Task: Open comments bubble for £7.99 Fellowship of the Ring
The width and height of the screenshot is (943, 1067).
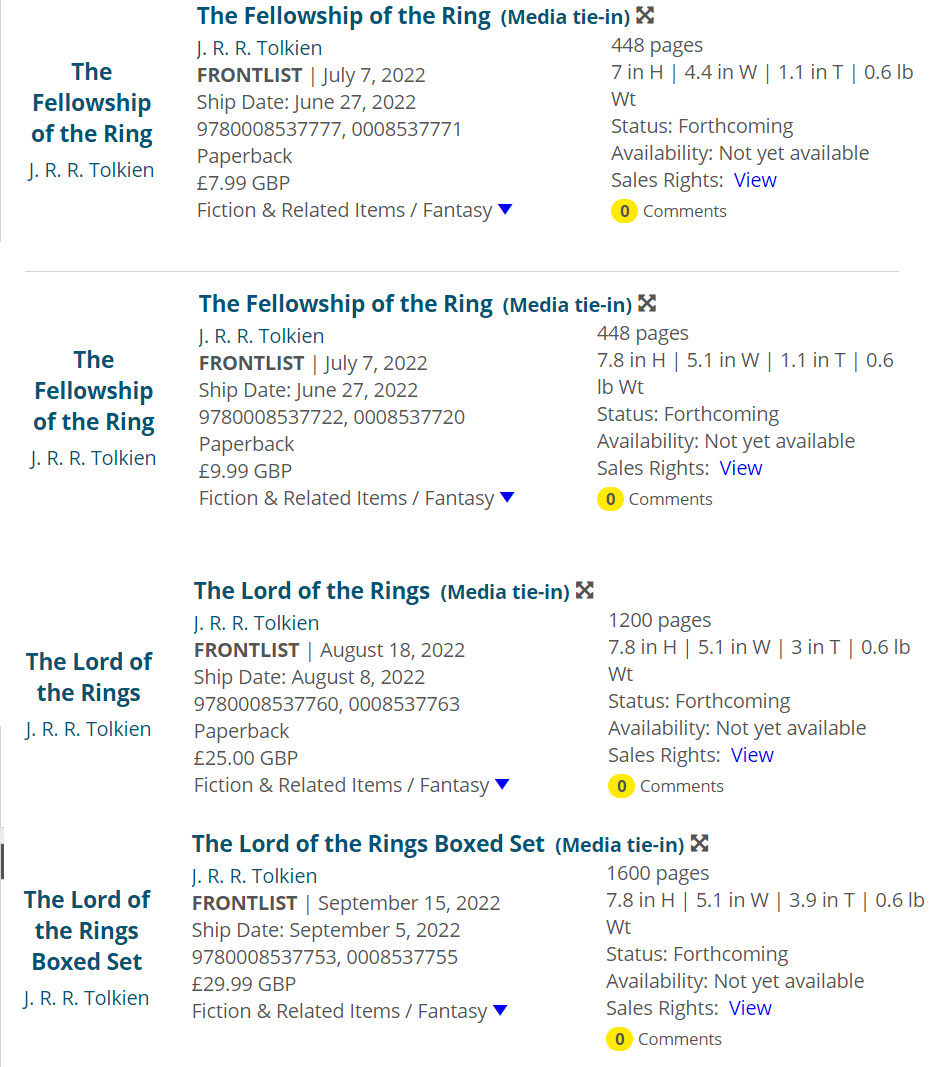Action: click(624, 211)
